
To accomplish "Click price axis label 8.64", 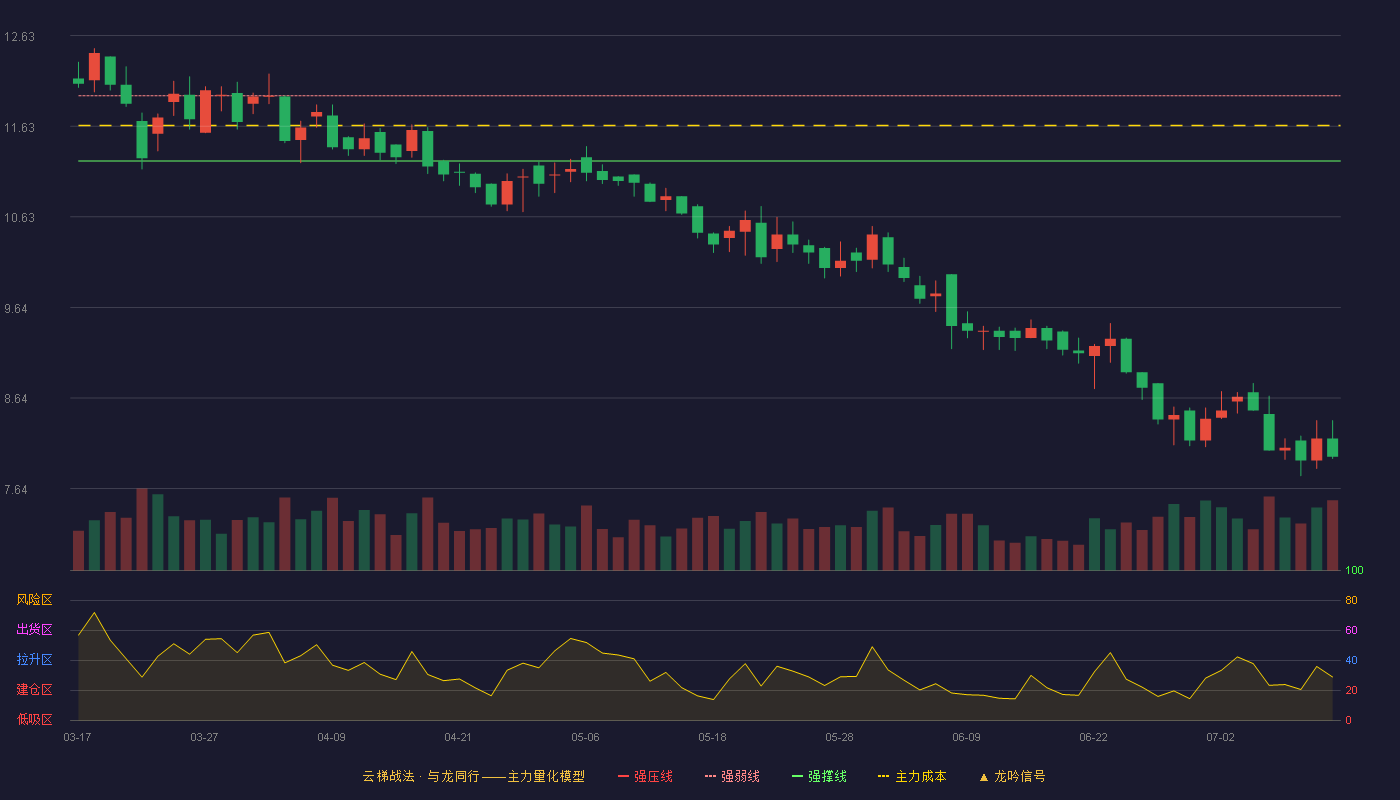I will (16, 399).
